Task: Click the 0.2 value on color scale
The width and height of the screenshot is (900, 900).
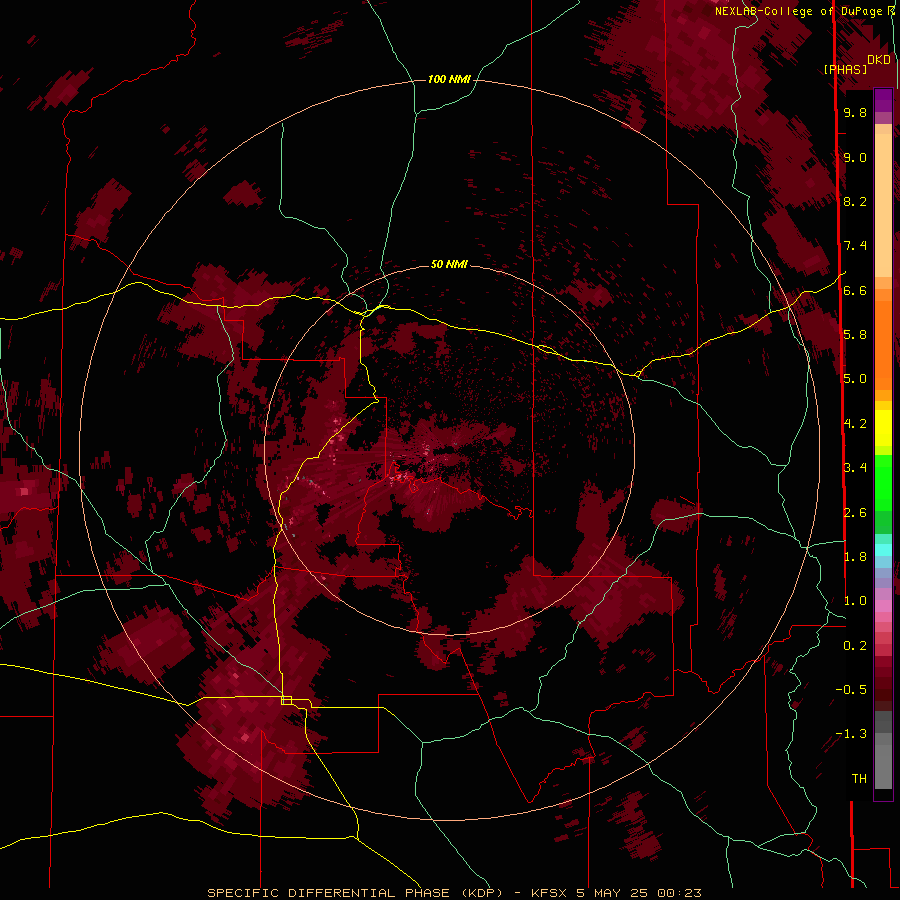Action: [x=855, y=646]
